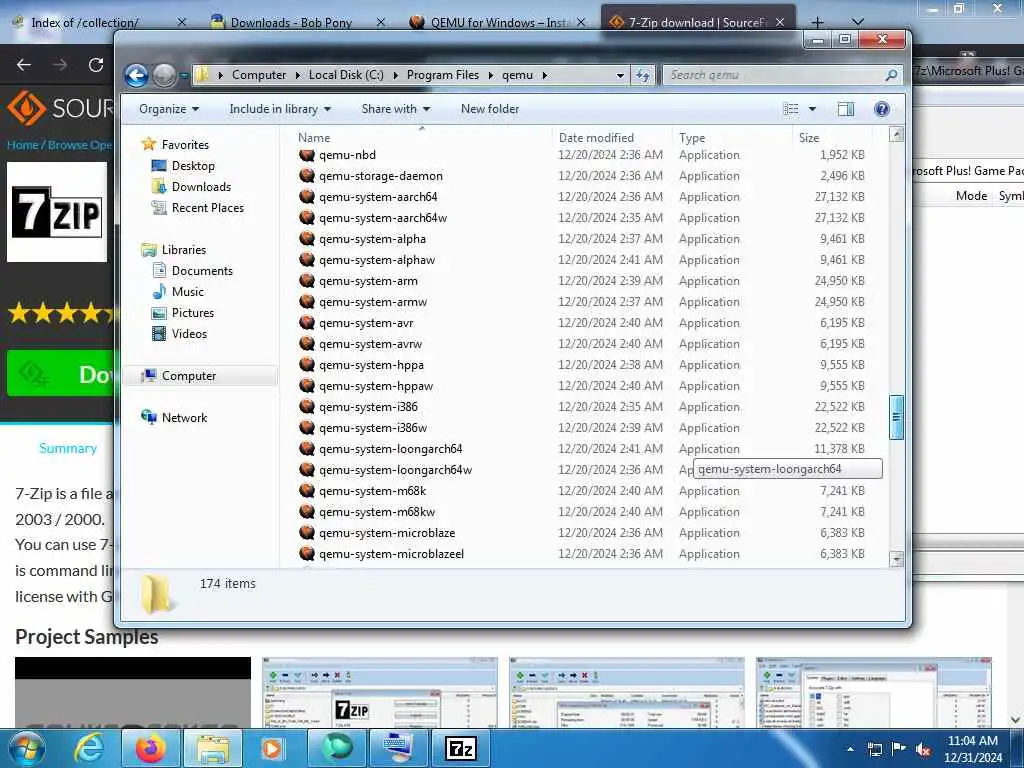Open the second project sample thumbnail
Image resolution: width=1024 pixels, height=768 pixels.
pos(380,692)
